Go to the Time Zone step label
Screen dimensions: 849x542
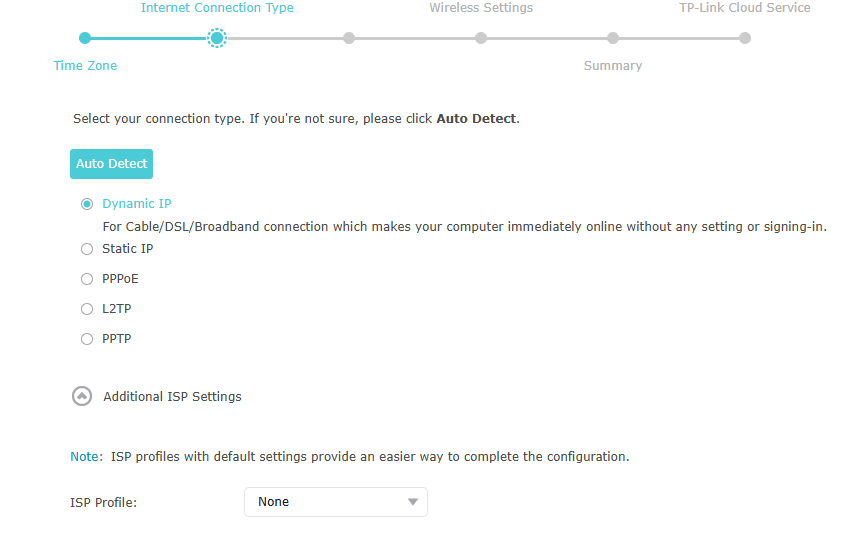pos(85,66)
